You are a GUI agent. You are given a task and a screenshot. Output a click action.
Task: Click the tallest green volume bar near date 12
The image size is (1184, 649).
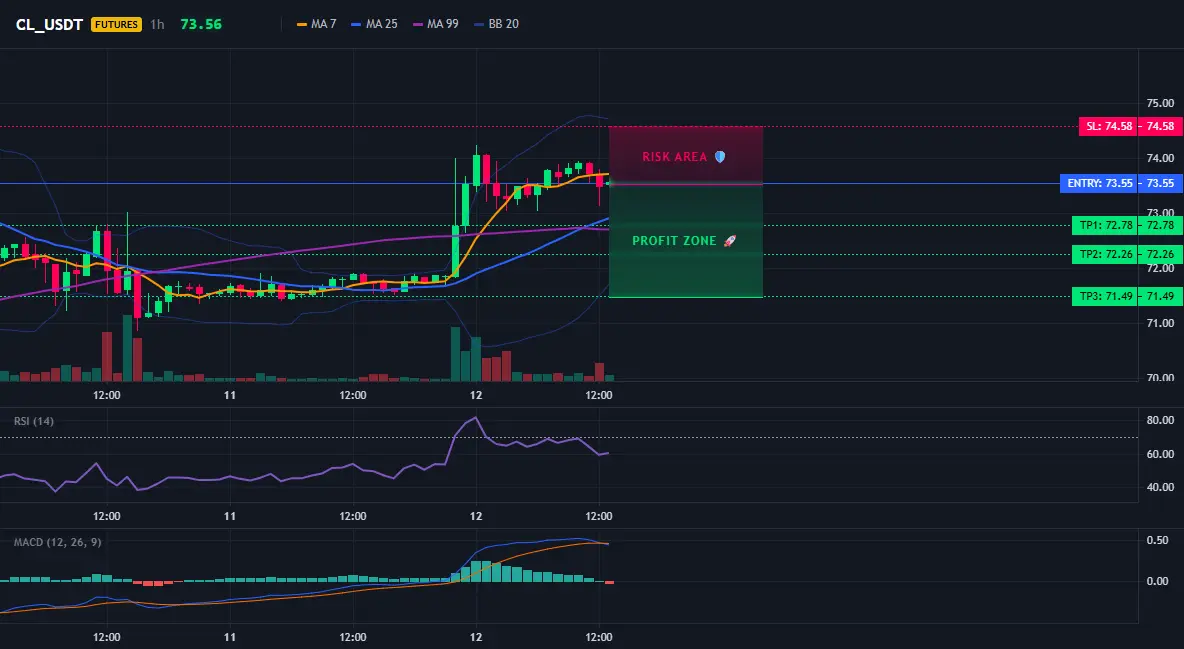pos(455,354)
